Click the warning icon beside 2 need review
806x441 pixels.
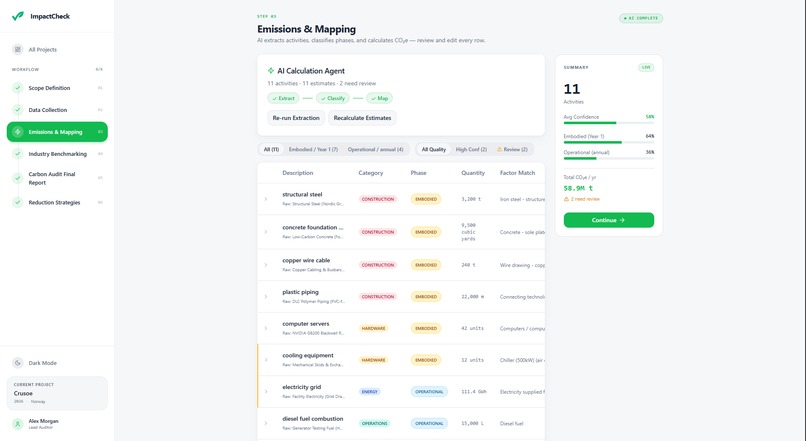566,199
